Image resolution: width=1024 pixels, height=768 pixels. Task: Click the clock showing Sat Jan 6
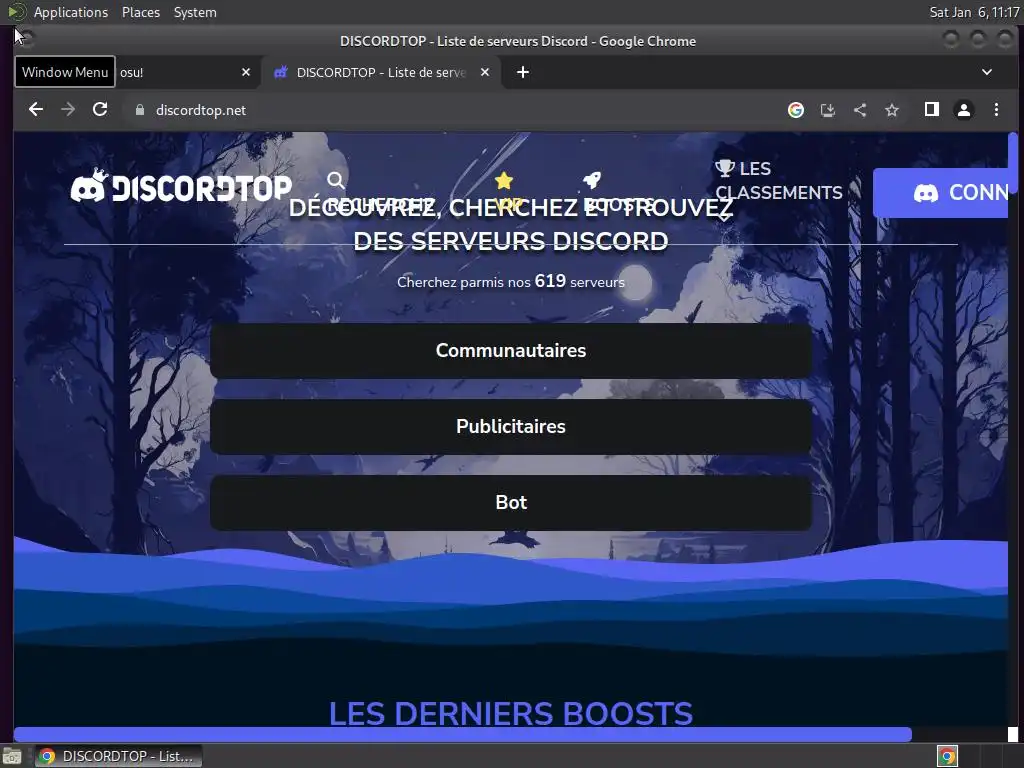point(974,12)
